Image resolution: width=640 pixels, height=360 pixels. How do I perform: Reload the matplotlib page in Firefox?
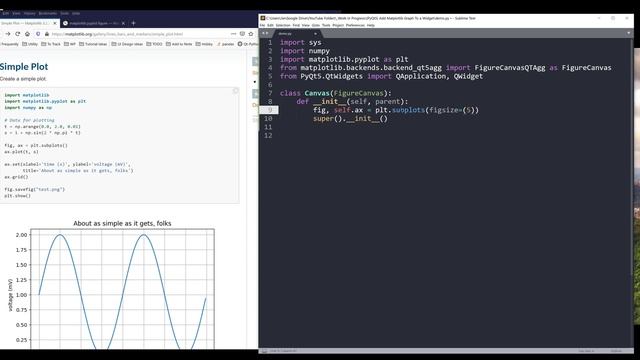tap(18, 34)
